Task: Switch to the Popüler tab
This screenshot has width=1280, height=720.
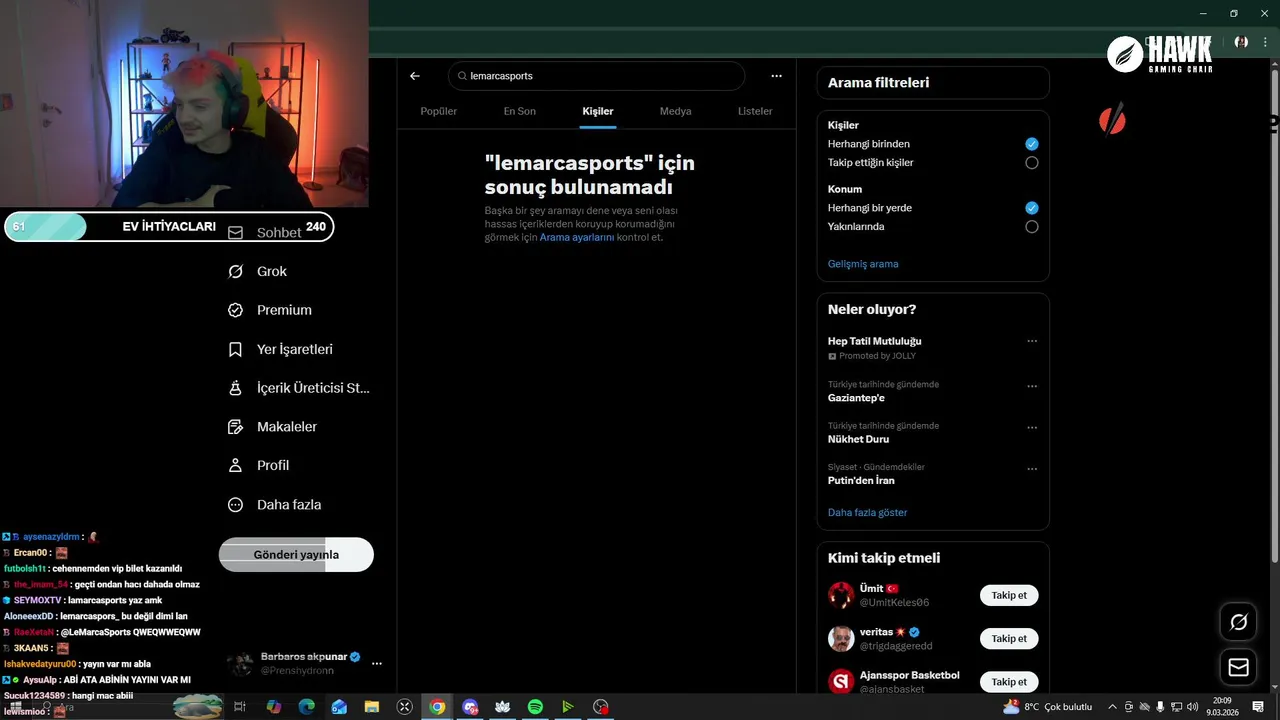Action: 439,111
